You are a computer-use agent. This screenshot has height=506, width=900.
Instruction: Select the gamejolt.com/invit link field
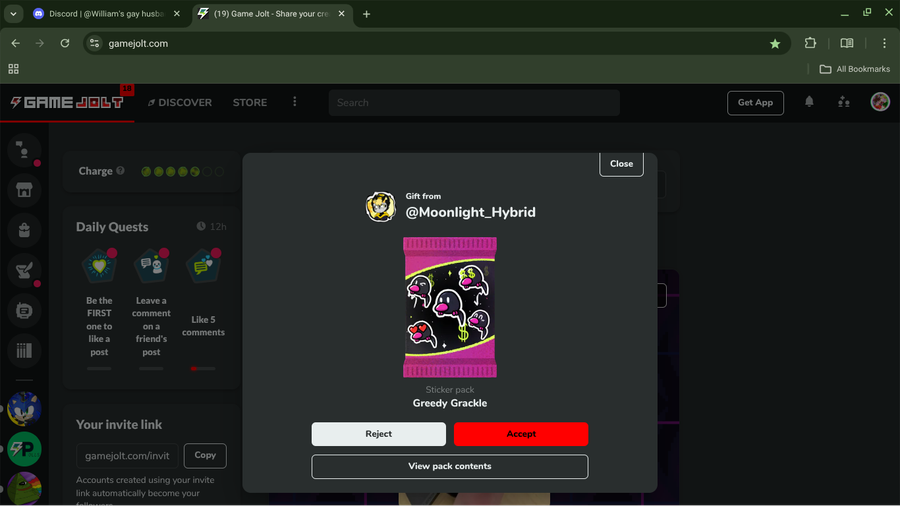point(127,456)
